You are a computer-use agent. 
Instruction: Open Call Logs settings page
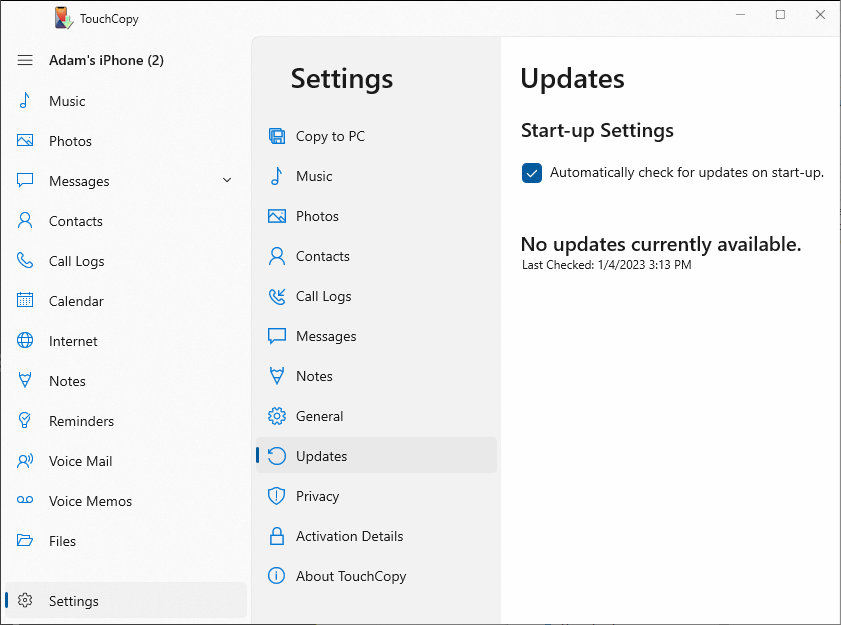click(x=377, y=296)
